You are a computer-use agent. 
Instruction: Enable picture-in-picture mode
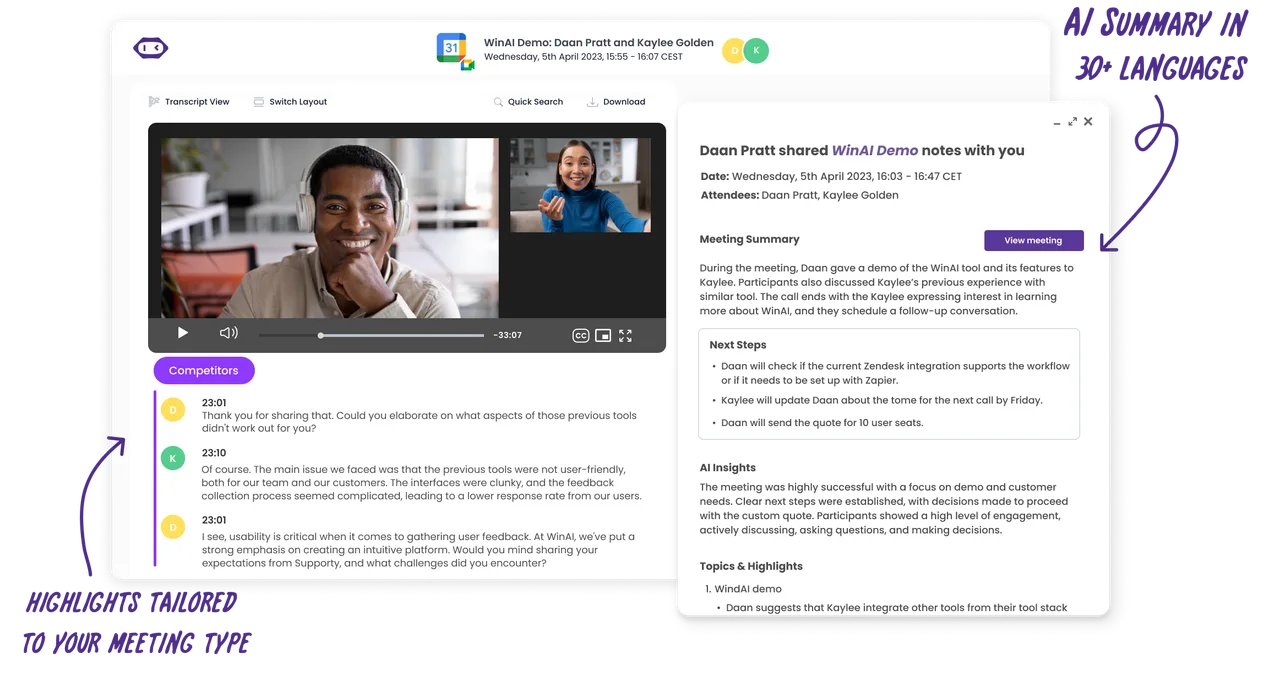pos(603,335)
